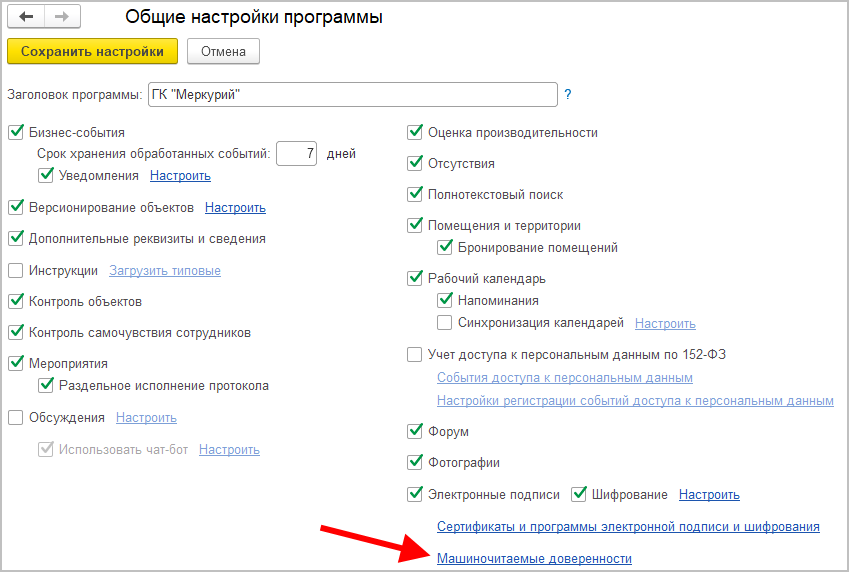Click the blue question mark help icon
The image size is (849, 572).
tap(568, 95)
